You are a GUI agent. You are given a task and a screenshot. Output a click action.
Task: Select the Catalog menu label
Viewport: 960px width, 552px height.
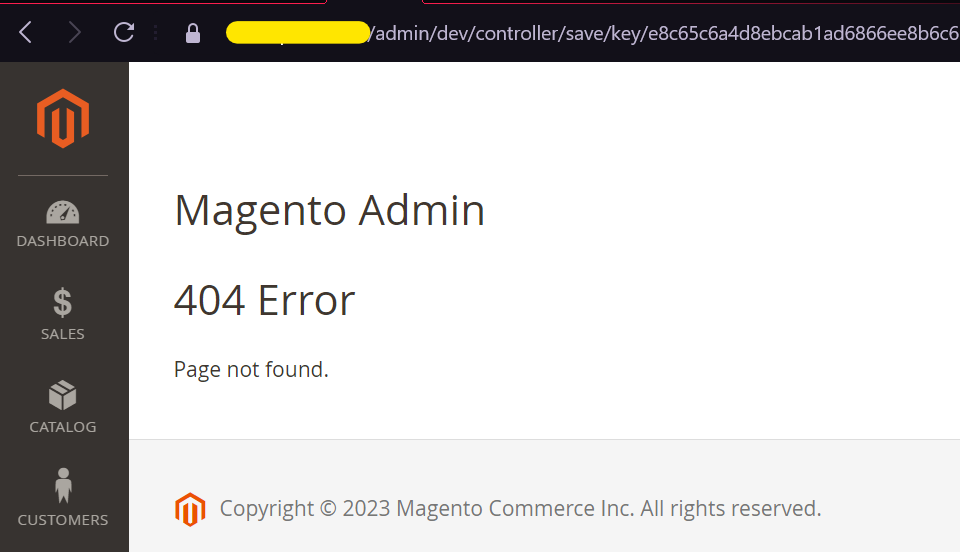tap(63, 427)
